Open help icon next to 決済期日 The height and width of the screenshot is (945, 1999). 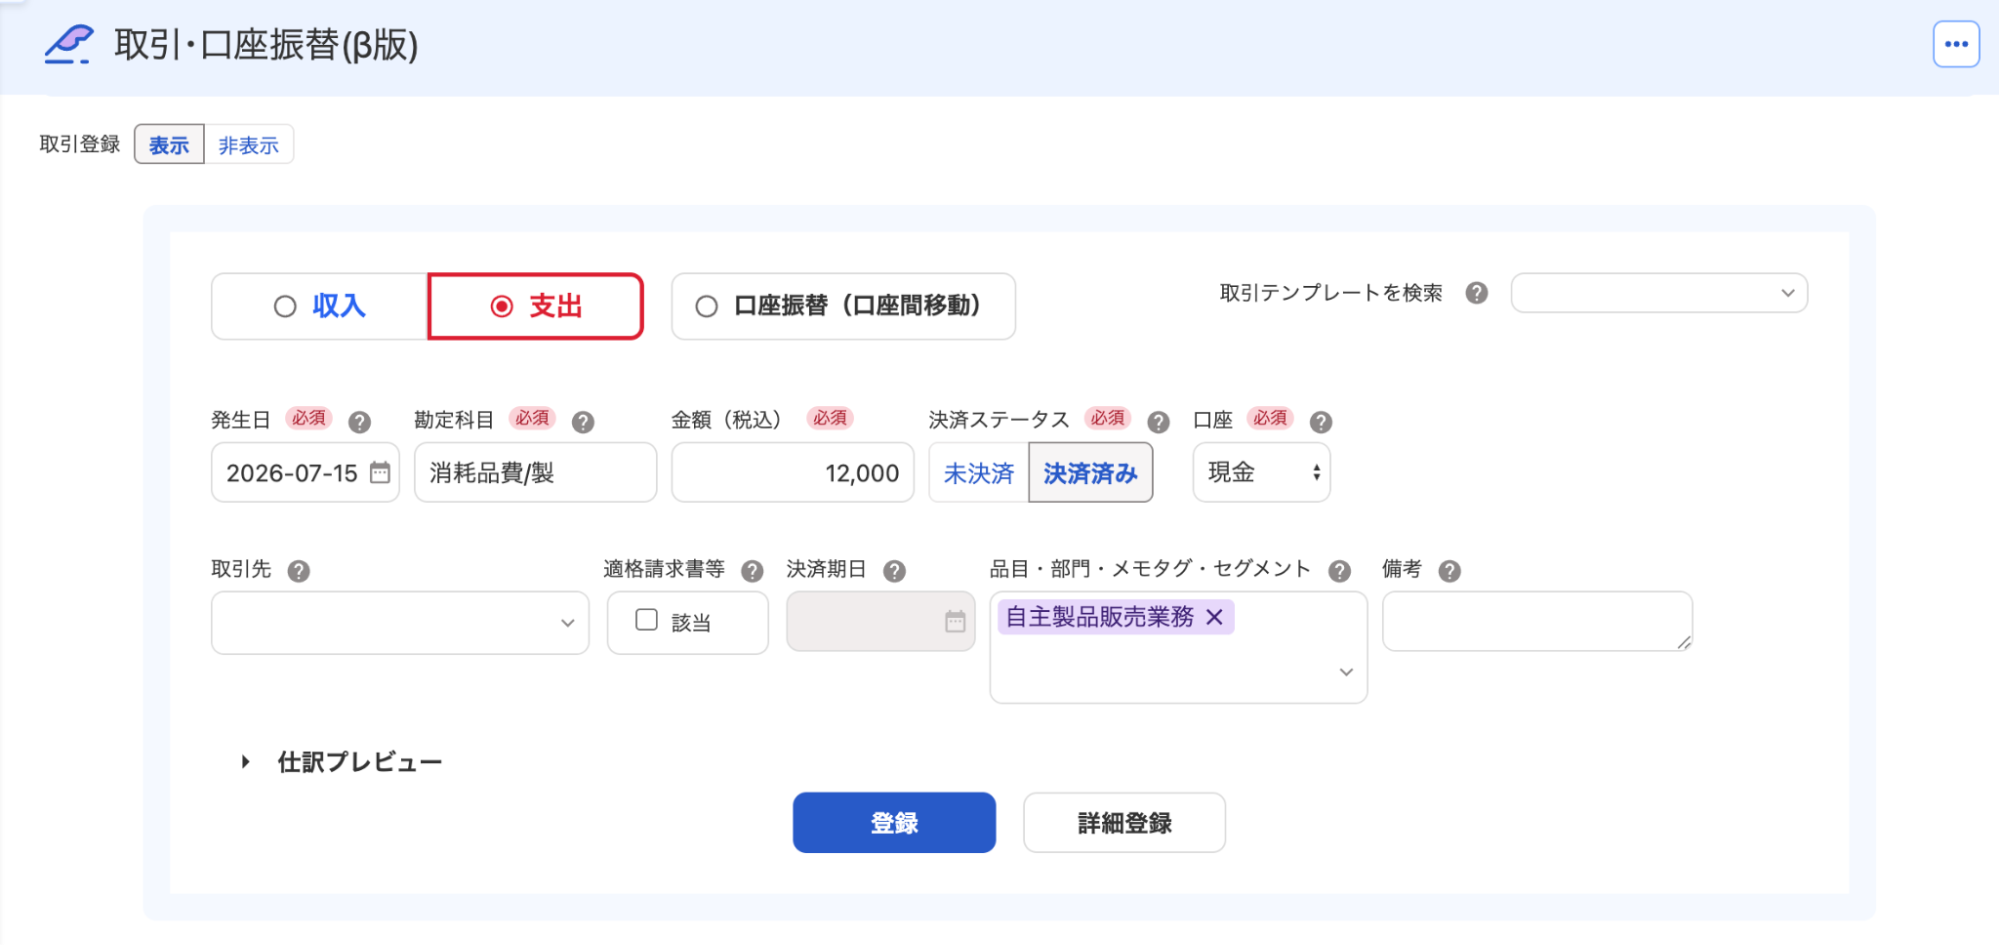point(894,571)
